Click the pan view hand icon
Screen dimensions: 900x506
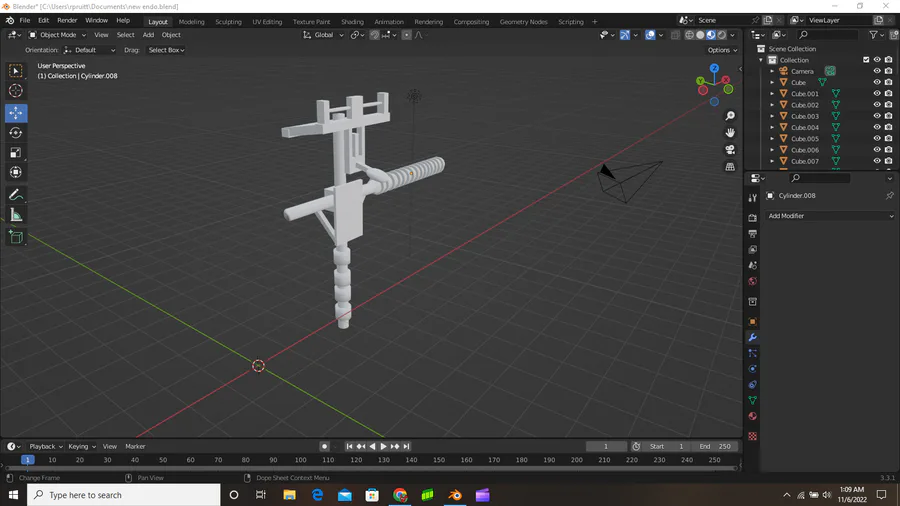730,133
